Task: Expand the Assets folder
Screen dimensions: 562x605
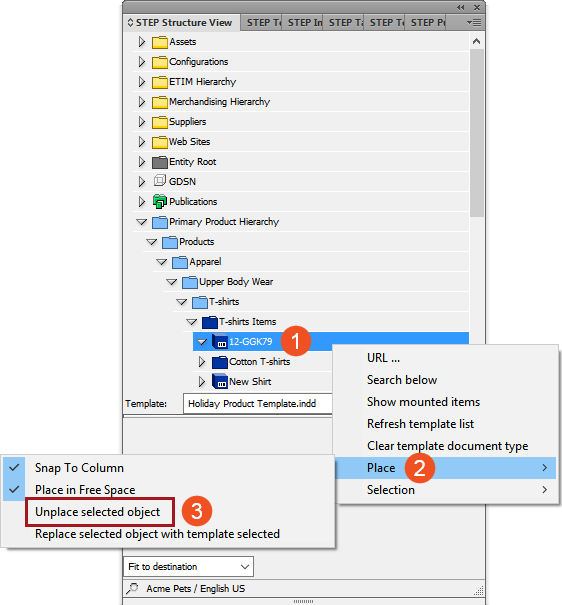Action: 142,42
